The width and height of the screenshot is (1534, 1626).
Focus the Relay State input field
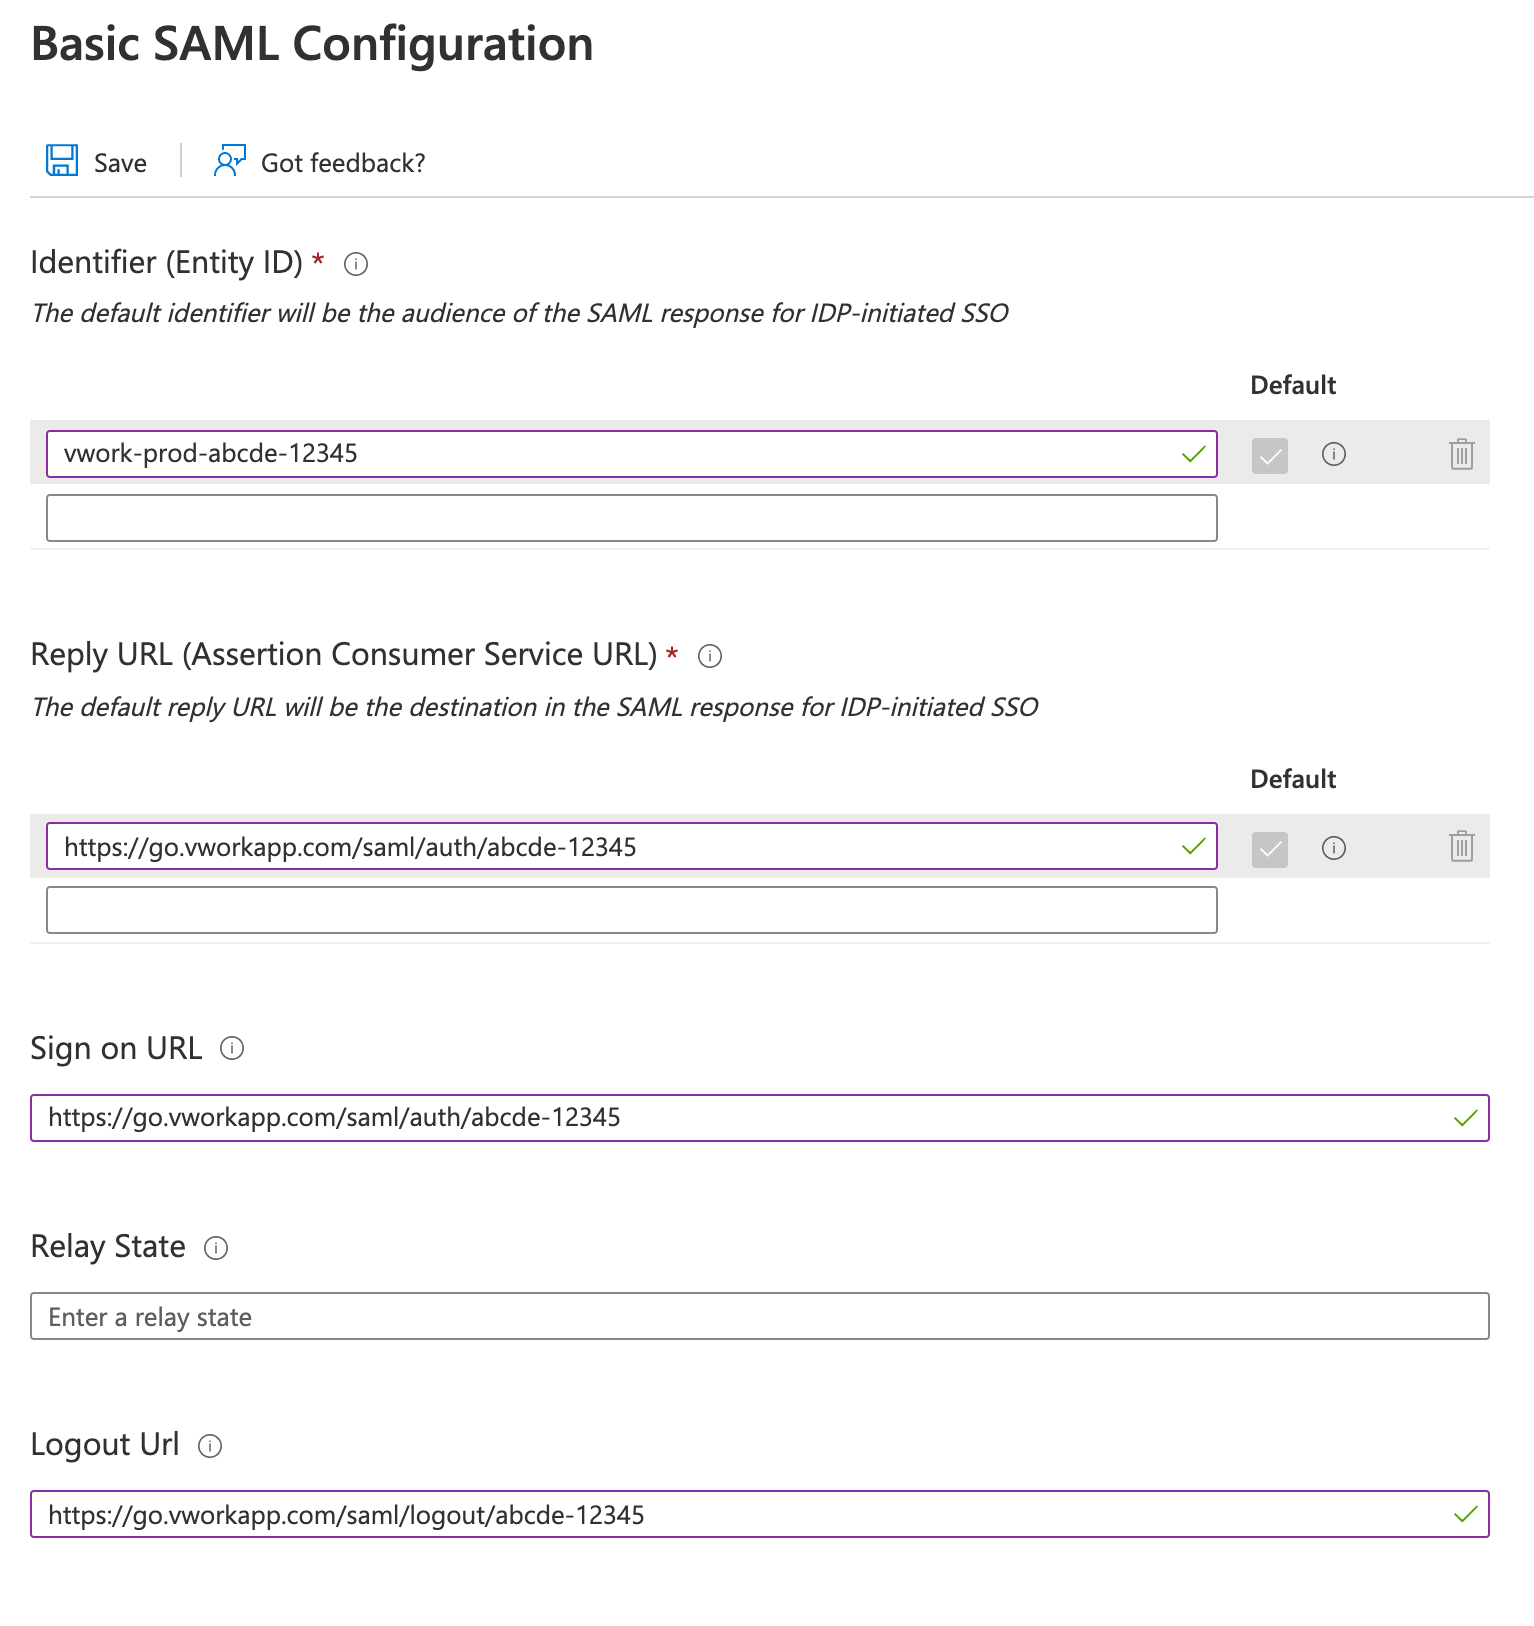759,1316
